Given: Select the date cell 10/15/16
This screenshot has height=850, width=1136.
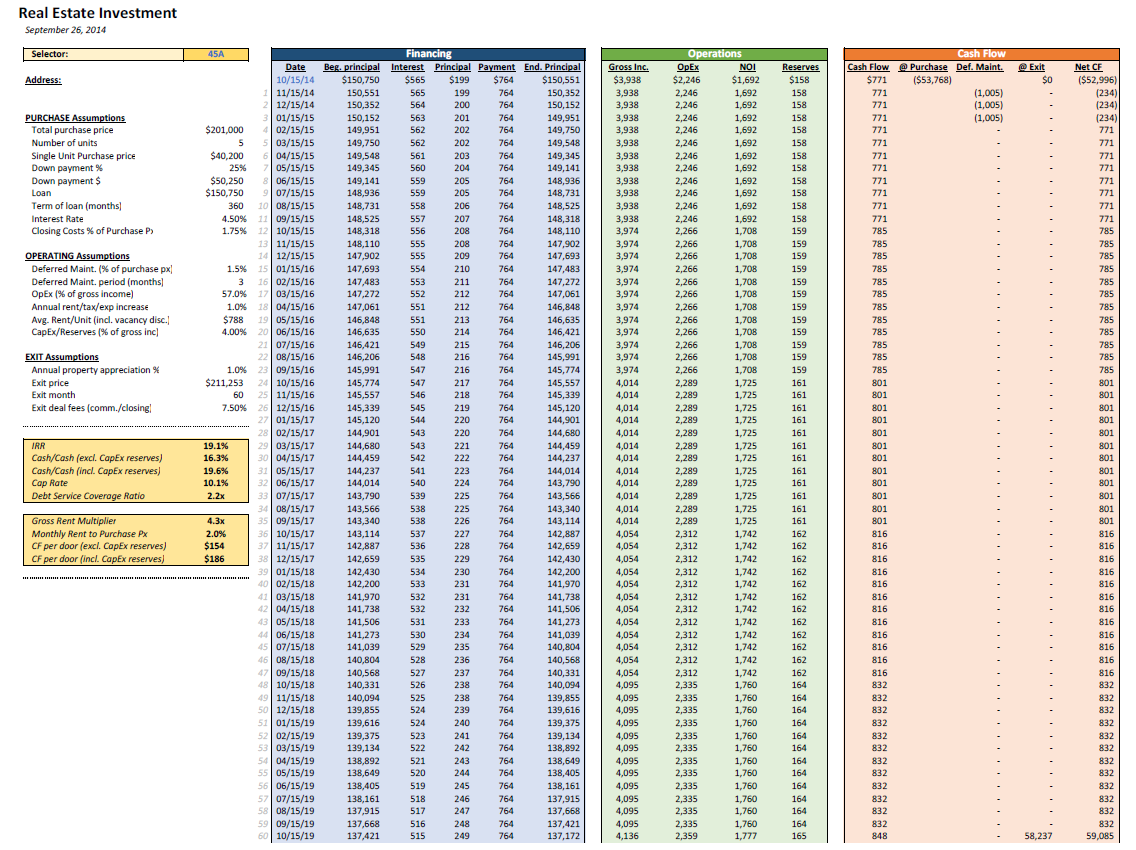Looking at the screenshot, I should coord(295,383).
